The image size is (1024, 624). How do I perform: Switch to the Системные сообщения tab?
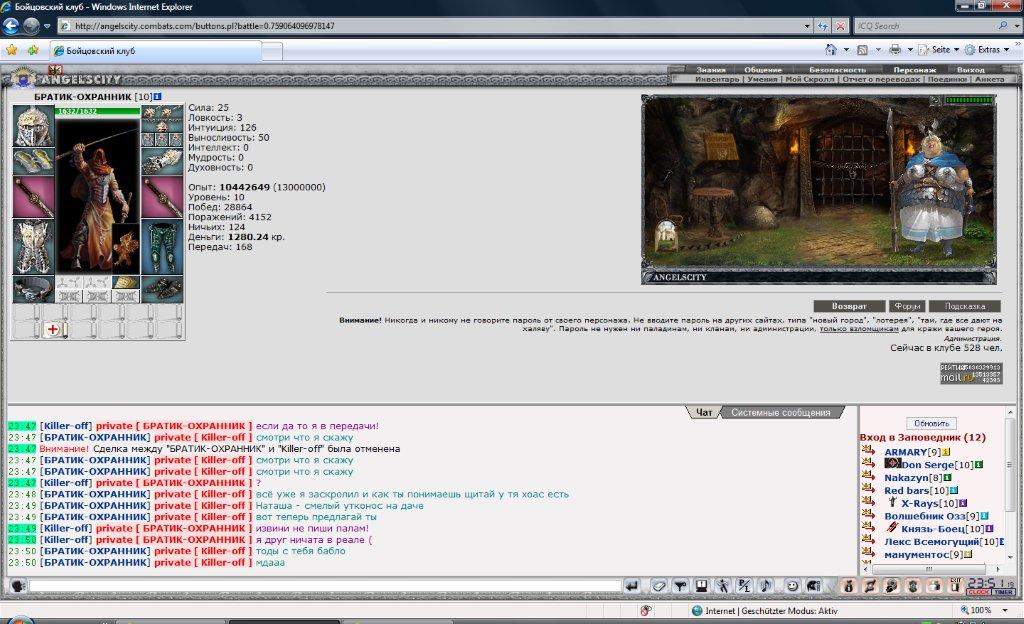tap(780, 413)
